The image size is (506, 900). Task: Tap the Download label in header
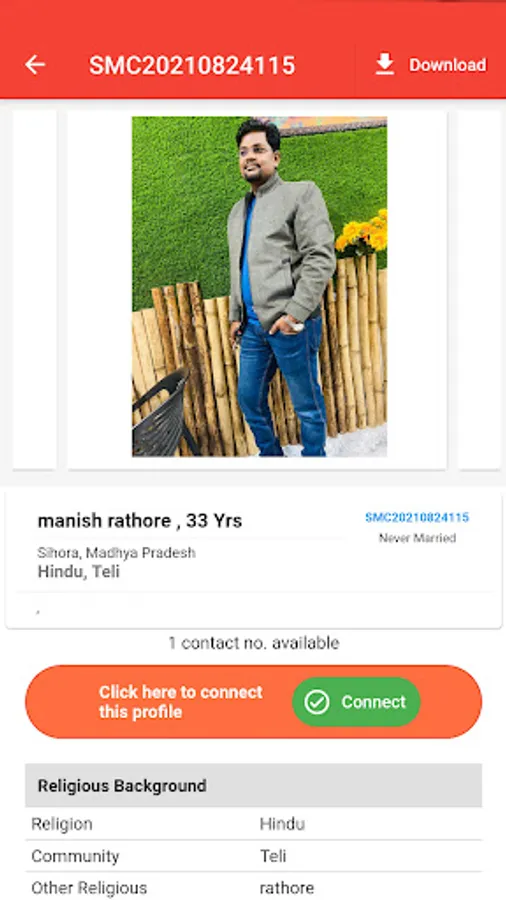tap(447, 65)
